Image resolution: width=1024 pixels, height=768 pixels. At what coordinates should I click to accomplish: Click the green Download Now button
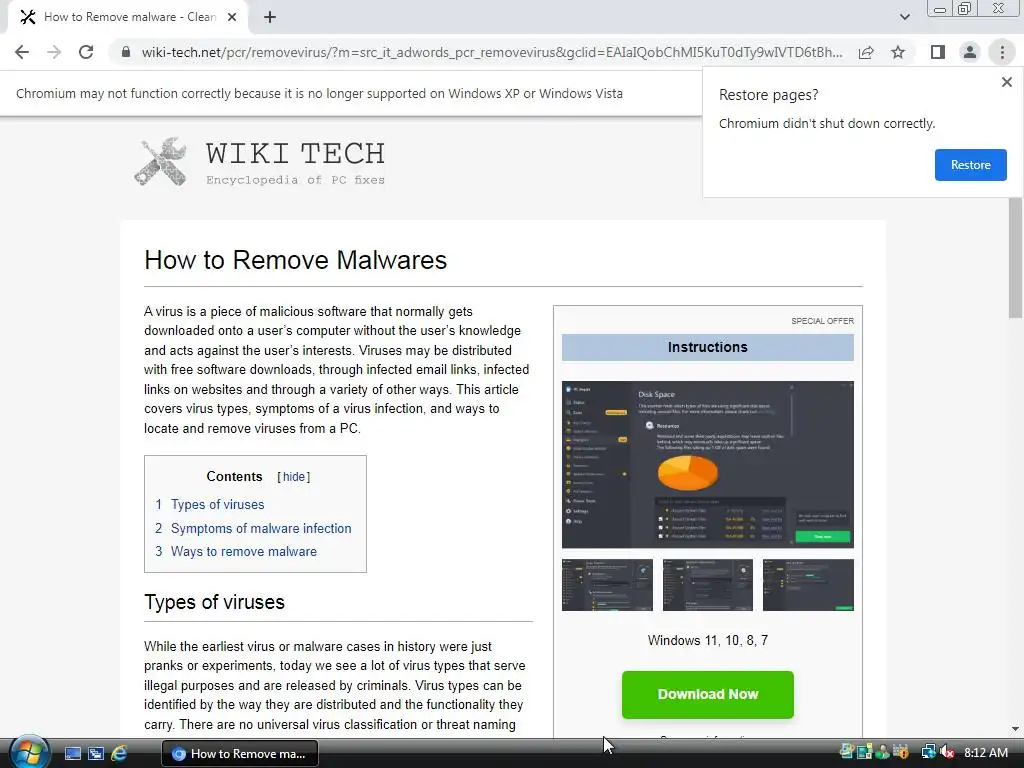click(708, 694)
